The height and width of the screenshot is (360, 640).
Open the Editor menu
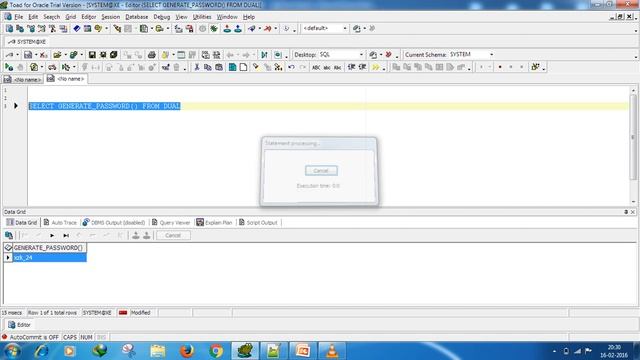(89, 17)
